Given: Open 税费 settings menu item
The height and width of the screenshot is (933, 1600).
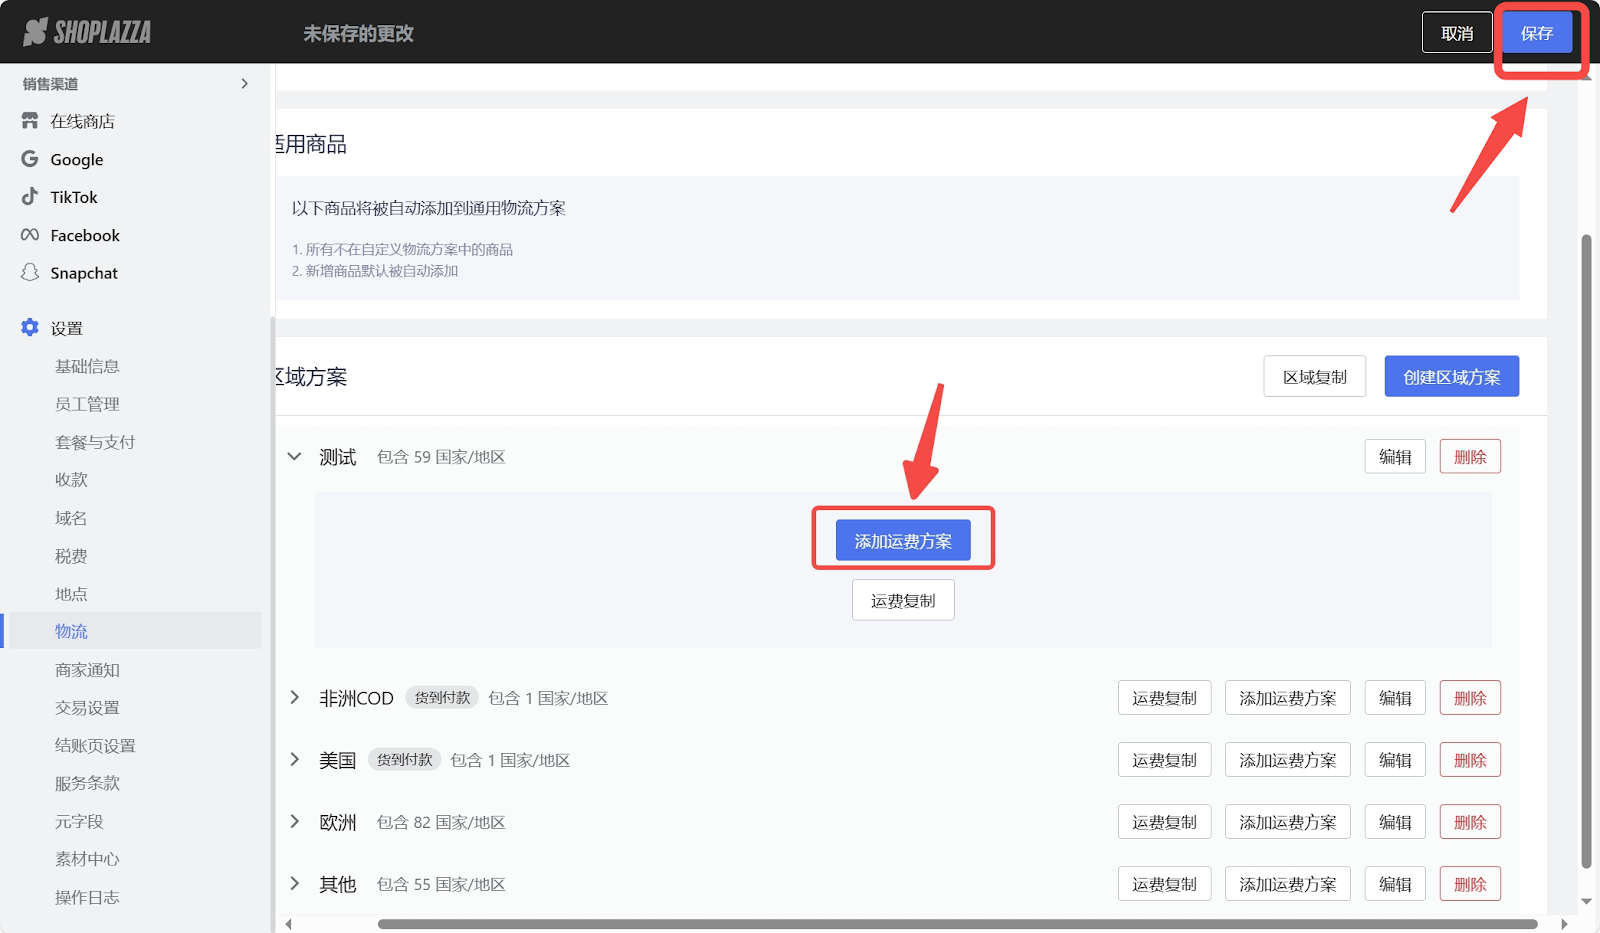Looking at the screenshot, I should pos(71,556).
